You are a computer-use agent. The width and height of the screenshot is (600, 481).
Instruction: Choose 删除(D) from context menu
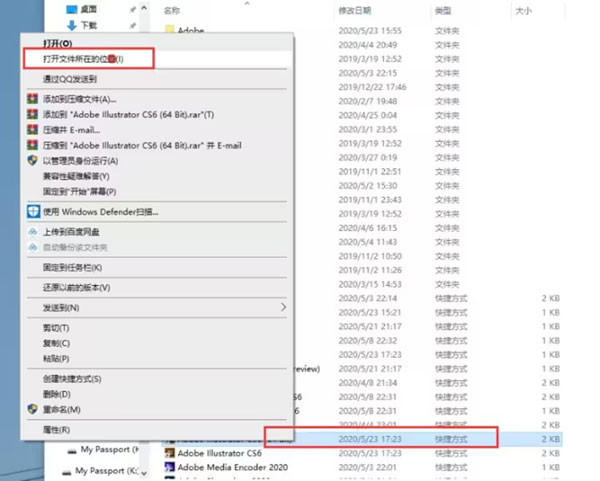coord(57,394)
